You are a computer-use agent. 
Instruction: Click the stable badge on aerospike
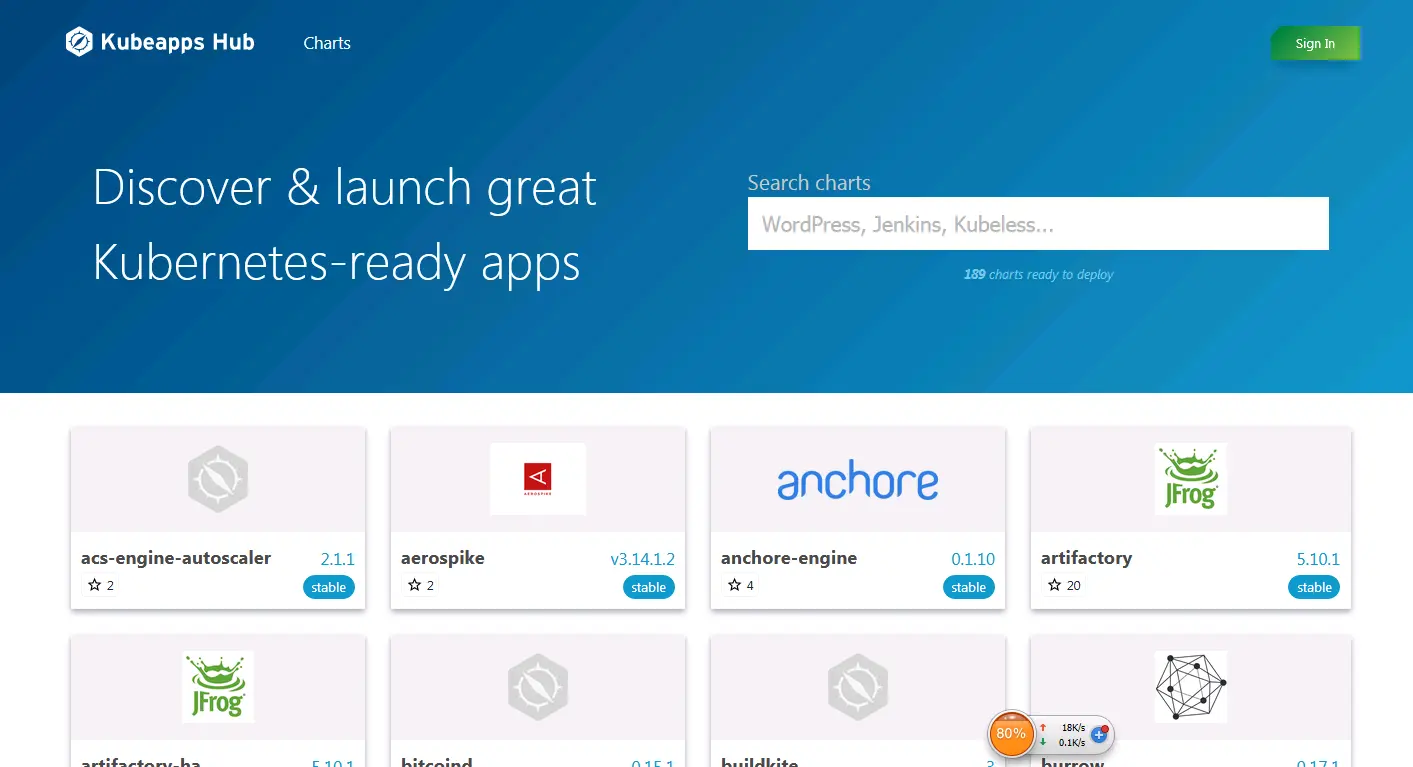[x=649, y=587]
